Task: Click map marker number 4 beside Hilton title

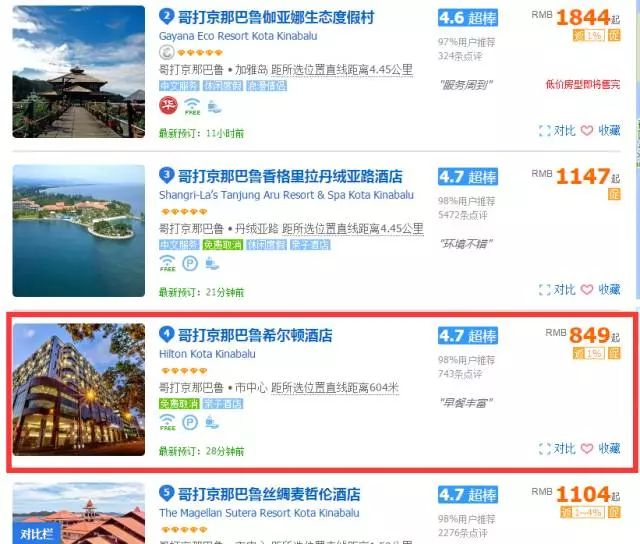Action: [166, 334]
